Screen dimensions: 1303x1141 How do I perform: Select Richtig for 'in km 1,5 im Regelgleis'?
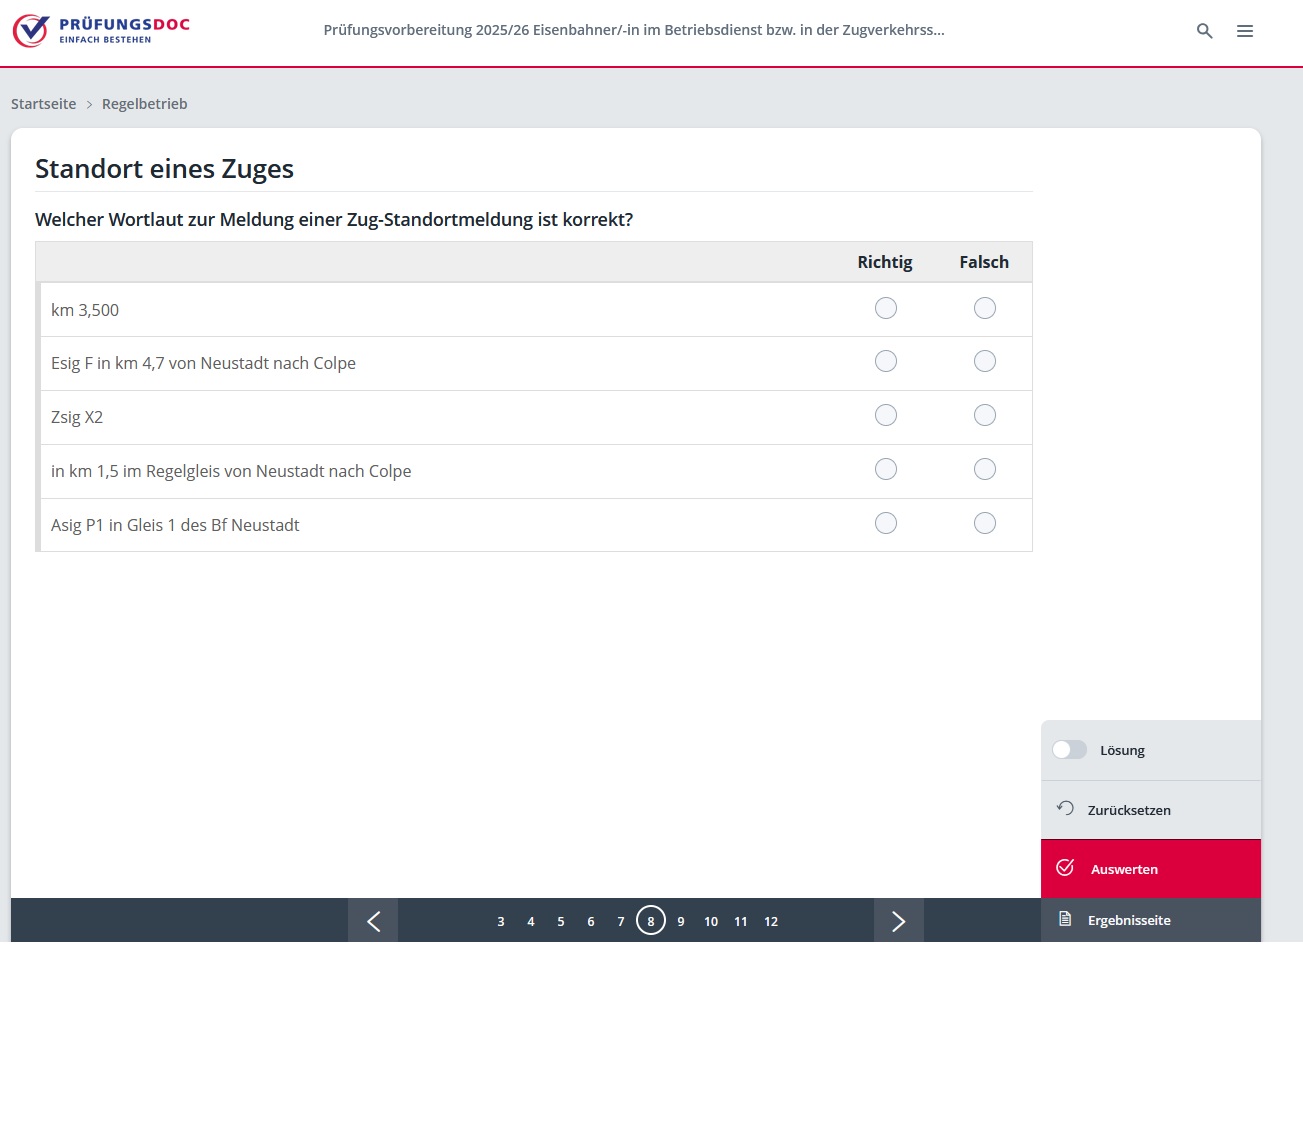click(886, 469)
